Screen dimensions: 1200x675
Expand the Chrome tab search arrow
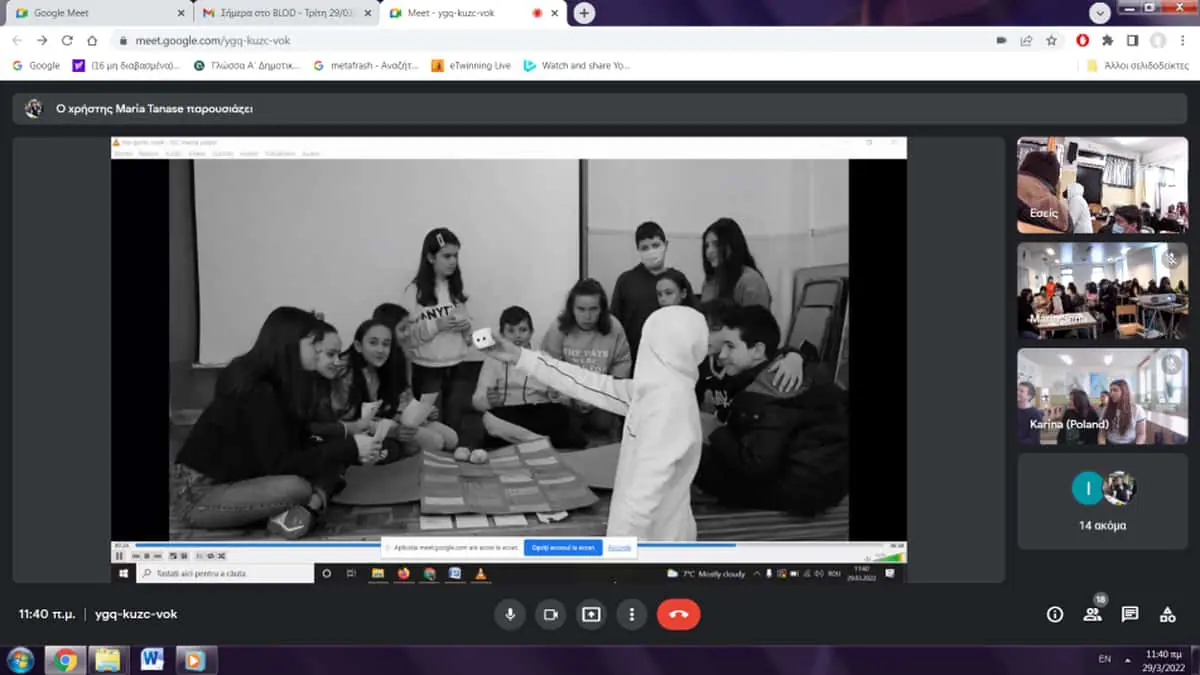tap(1100, 13)
